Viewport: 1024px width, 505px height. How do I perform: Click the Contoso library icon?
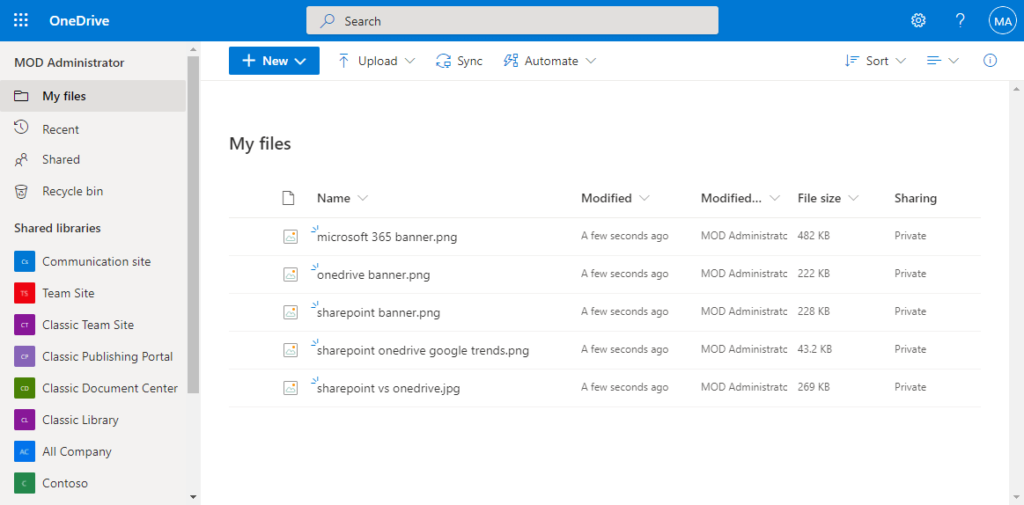pos(24,483)
